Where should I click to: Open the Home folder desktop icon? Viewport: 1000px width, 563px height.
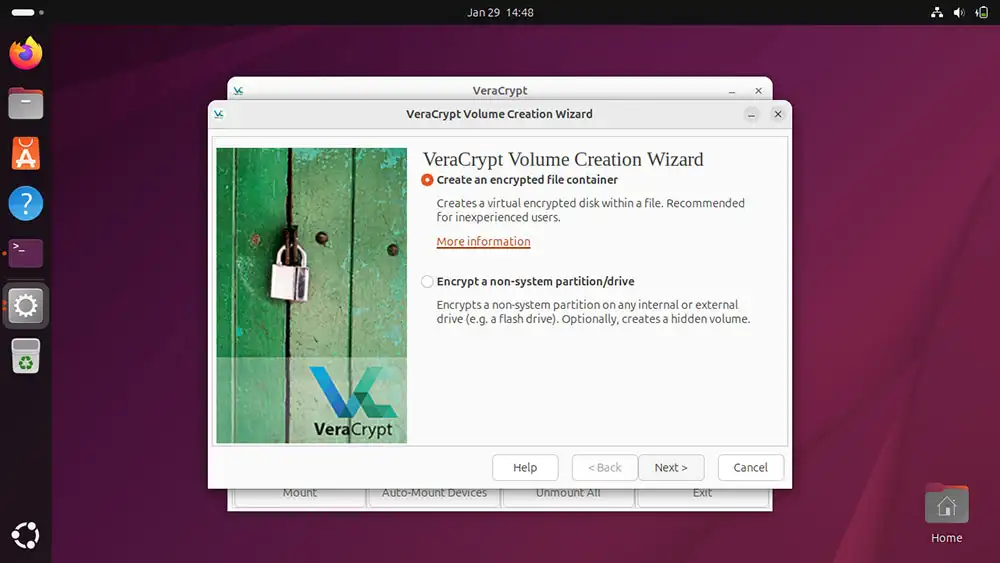(x=946, y=513)
